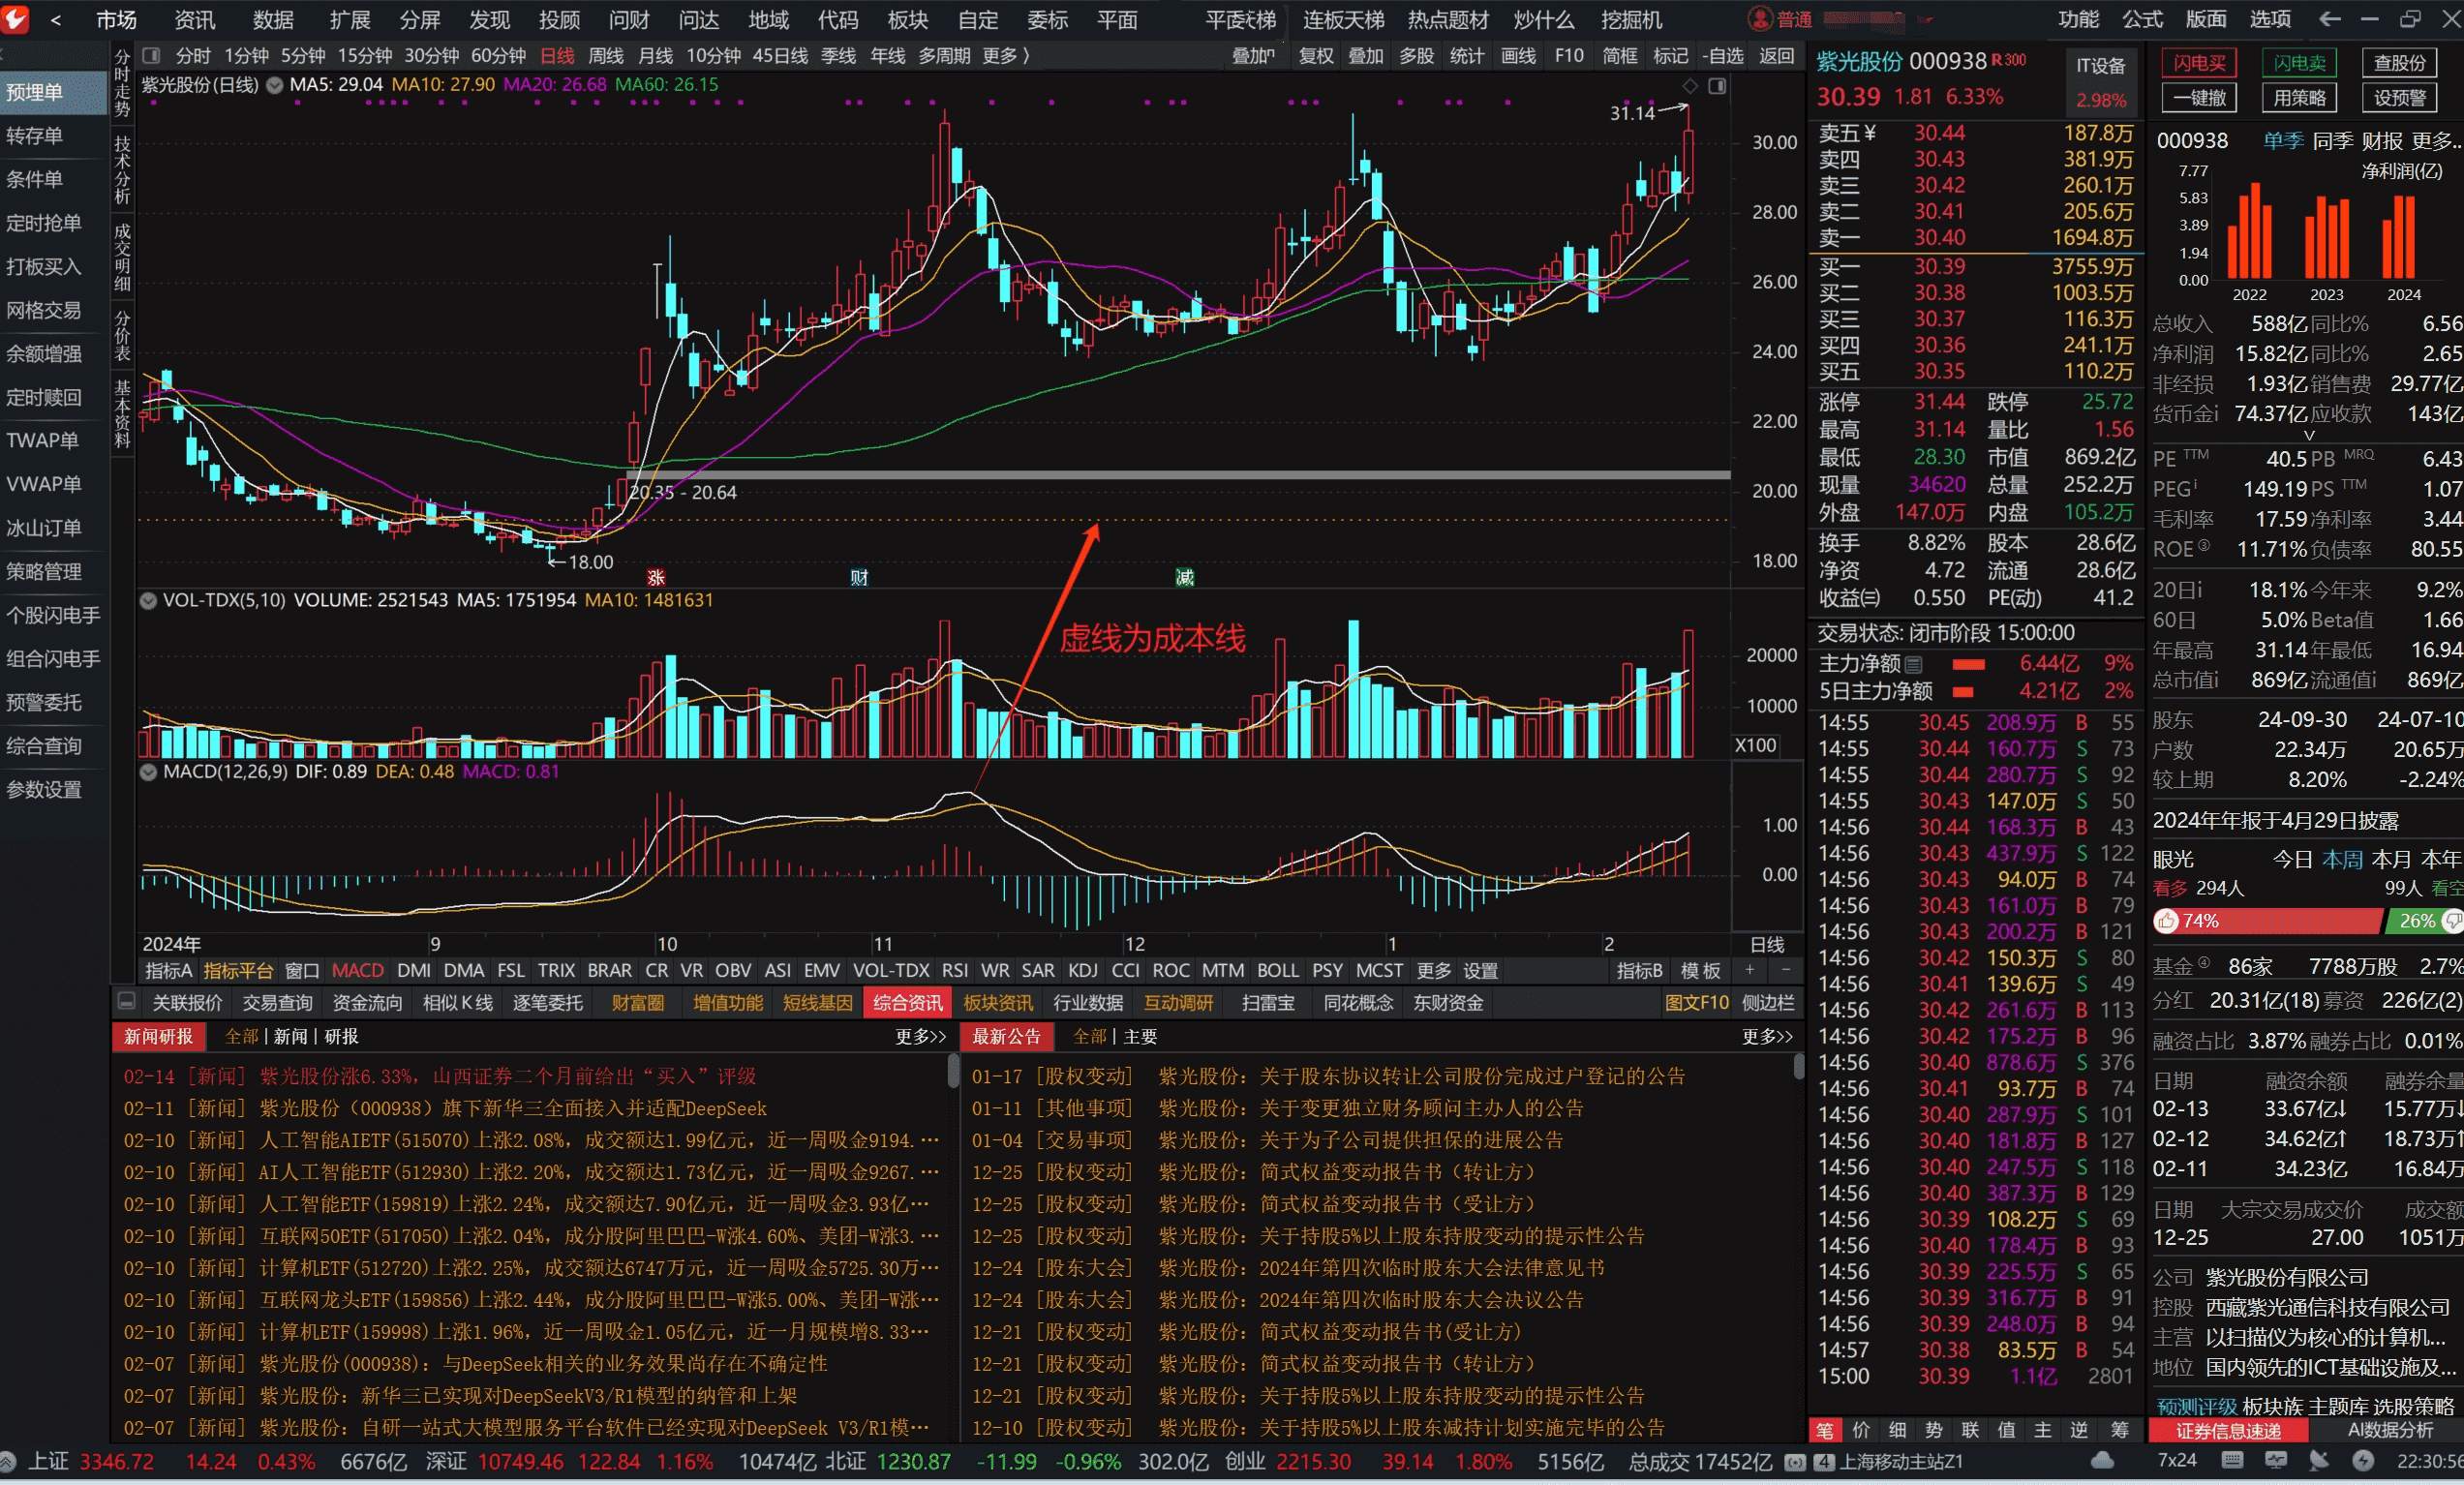Toggle panel icon at chart top-right corner
This screenshot has width=2464, height=1485.
(x=1717, y=86)
